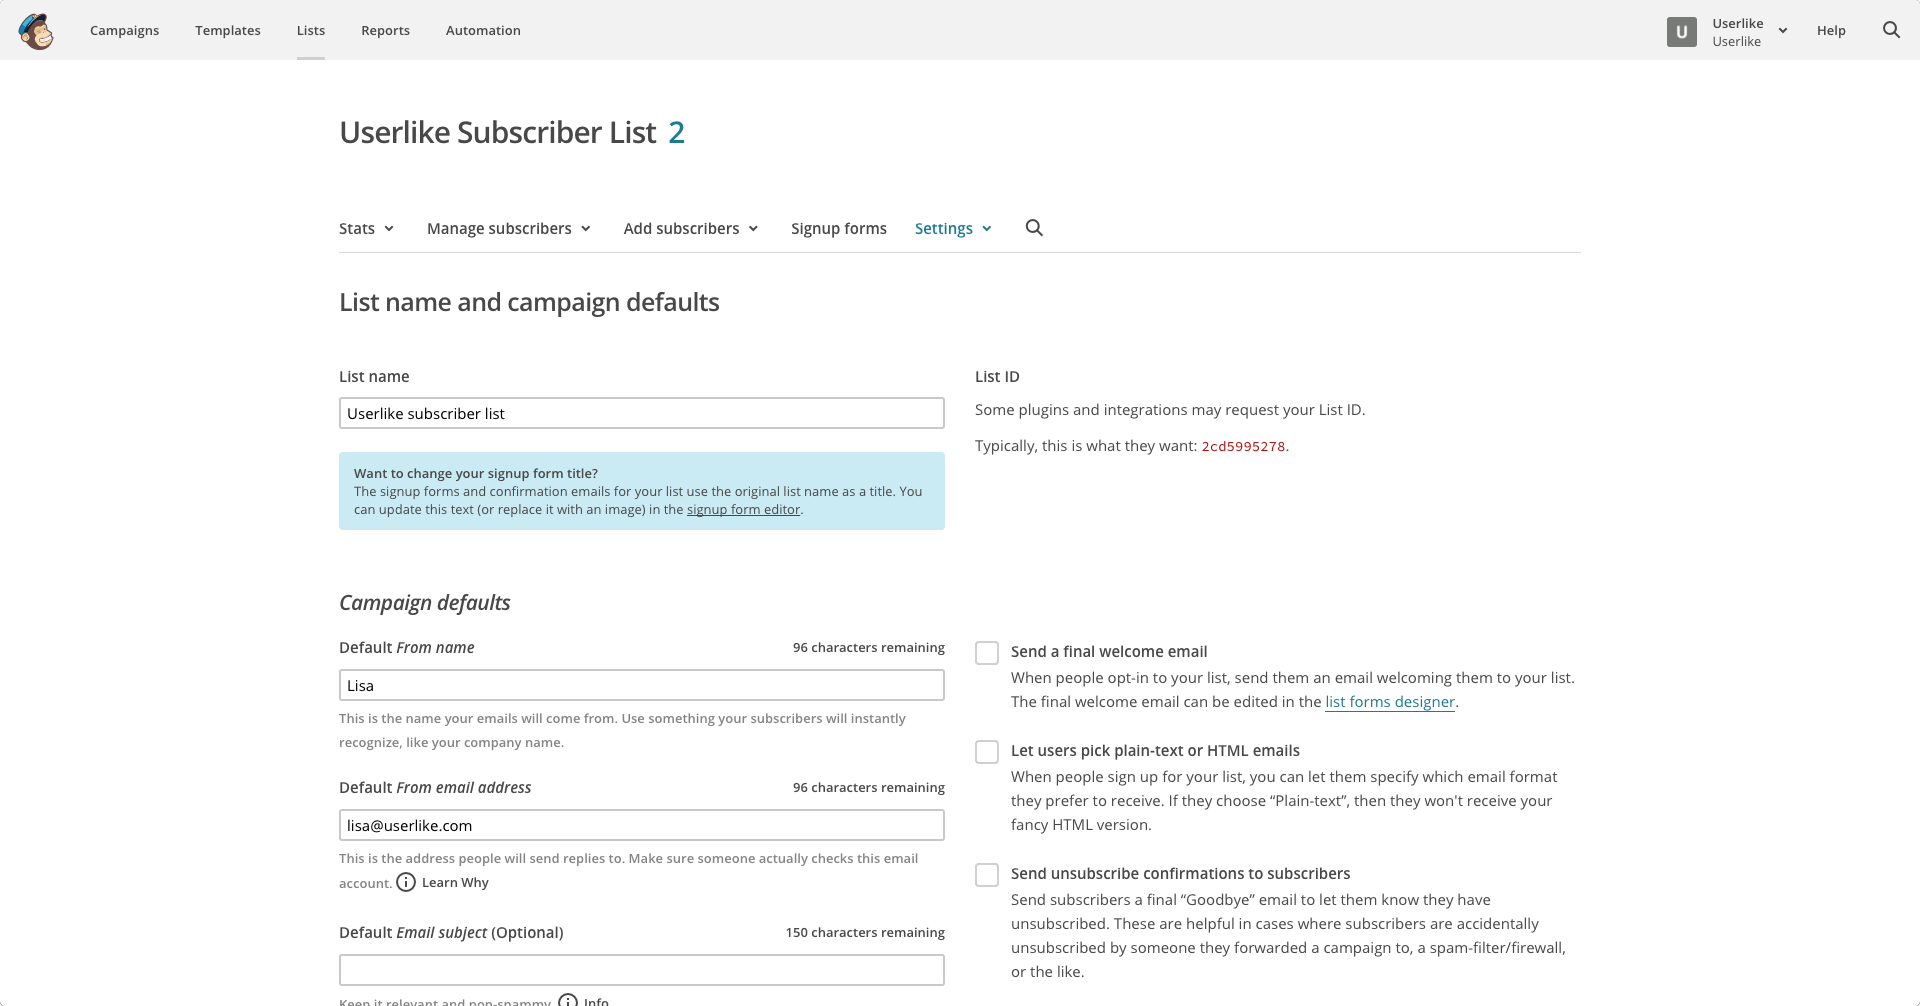Open the Manage subscribers dropdown
This screenshot has width=1920, height=1006.
(x=508, y=229)
